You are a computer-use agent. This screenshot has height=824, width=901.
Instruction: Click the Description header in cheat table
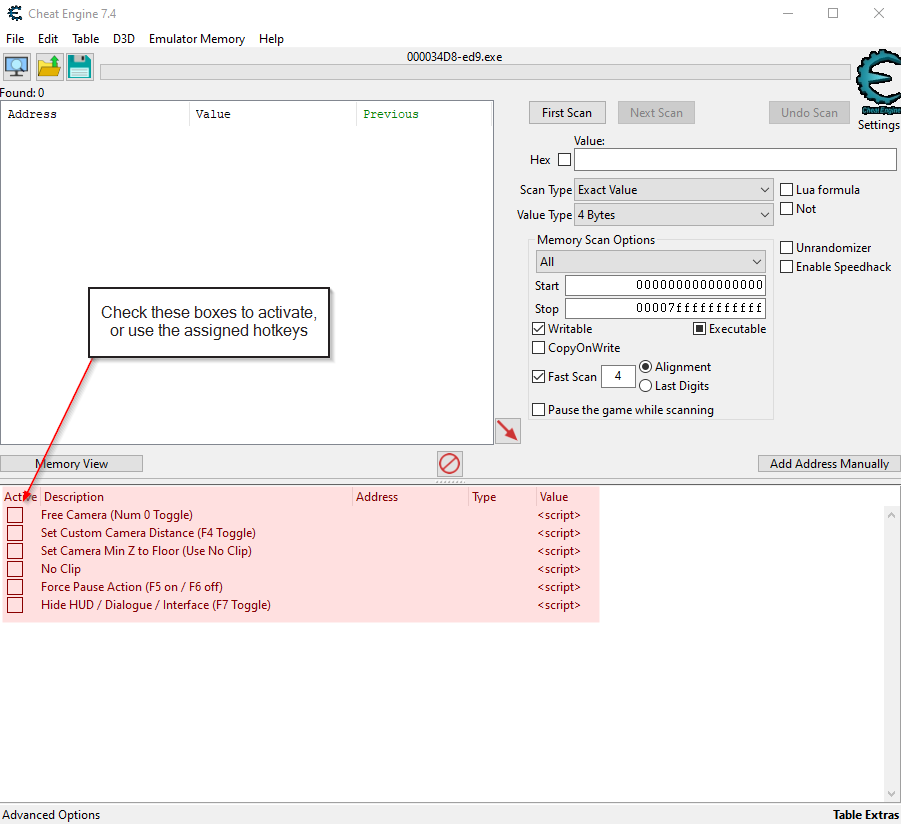196,496
